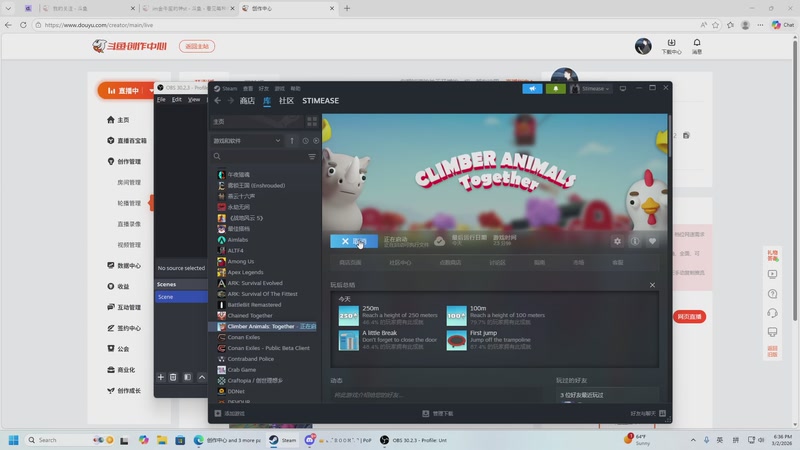Open the 社区 community tab in Steam

[x=286, y=101]
